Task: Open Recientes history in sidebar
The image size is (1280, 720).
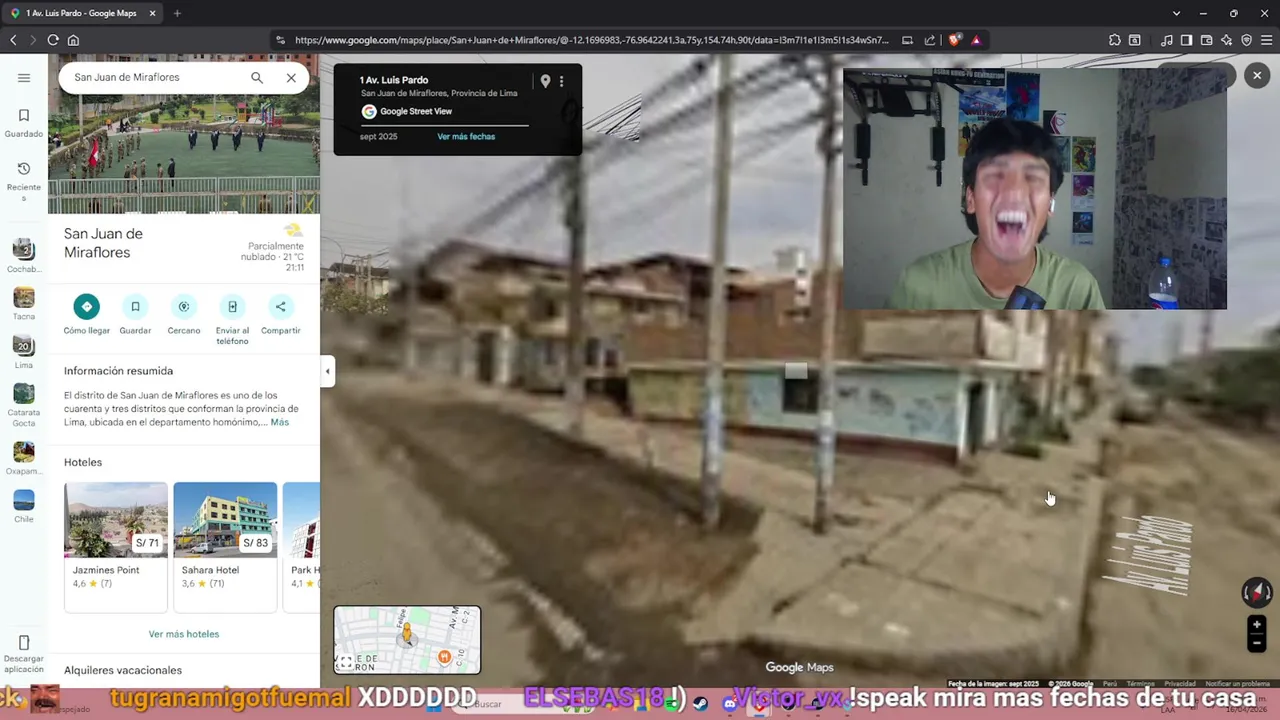Action: 24,180
